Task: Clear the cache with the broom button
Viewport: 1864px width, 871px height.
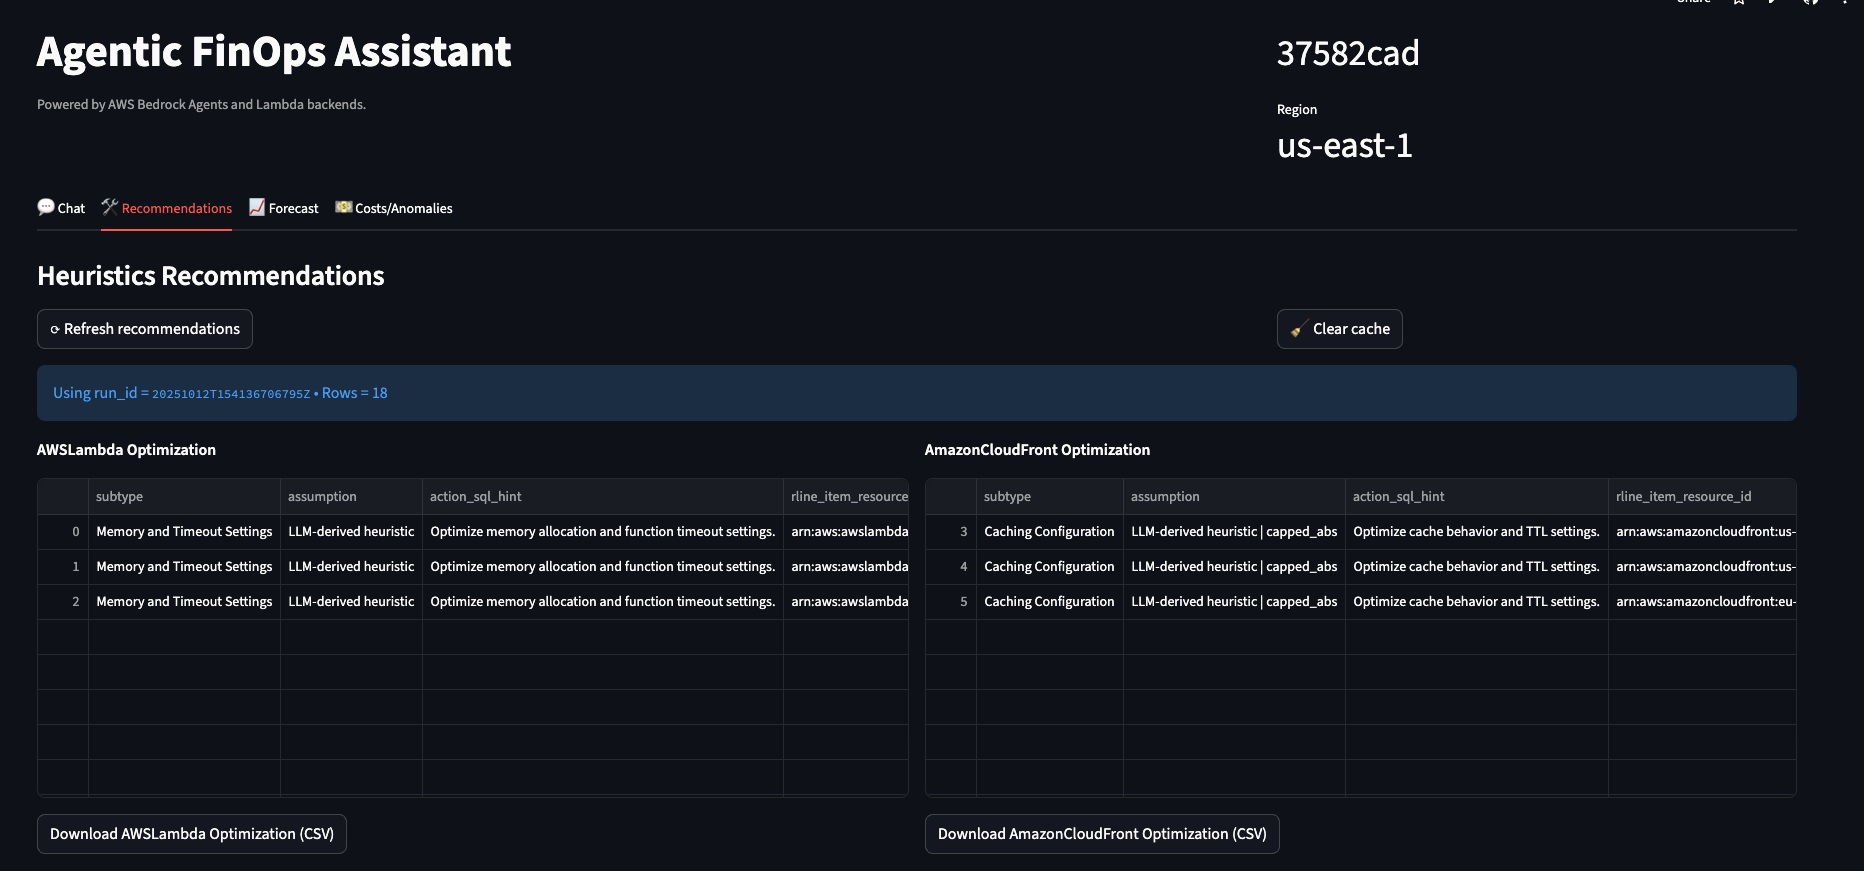Action: [1339, 329]
